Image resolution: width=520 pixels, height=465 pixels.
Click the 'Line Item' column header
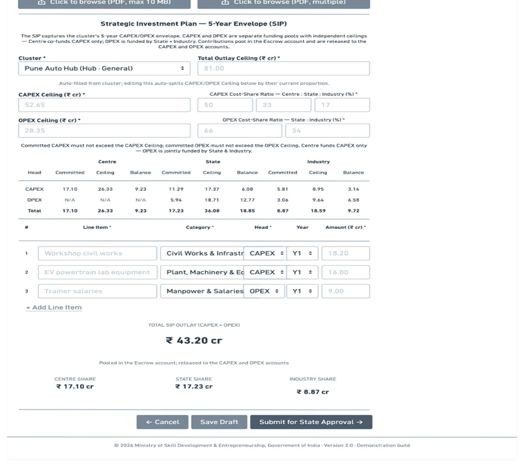[x=97, y=227]
